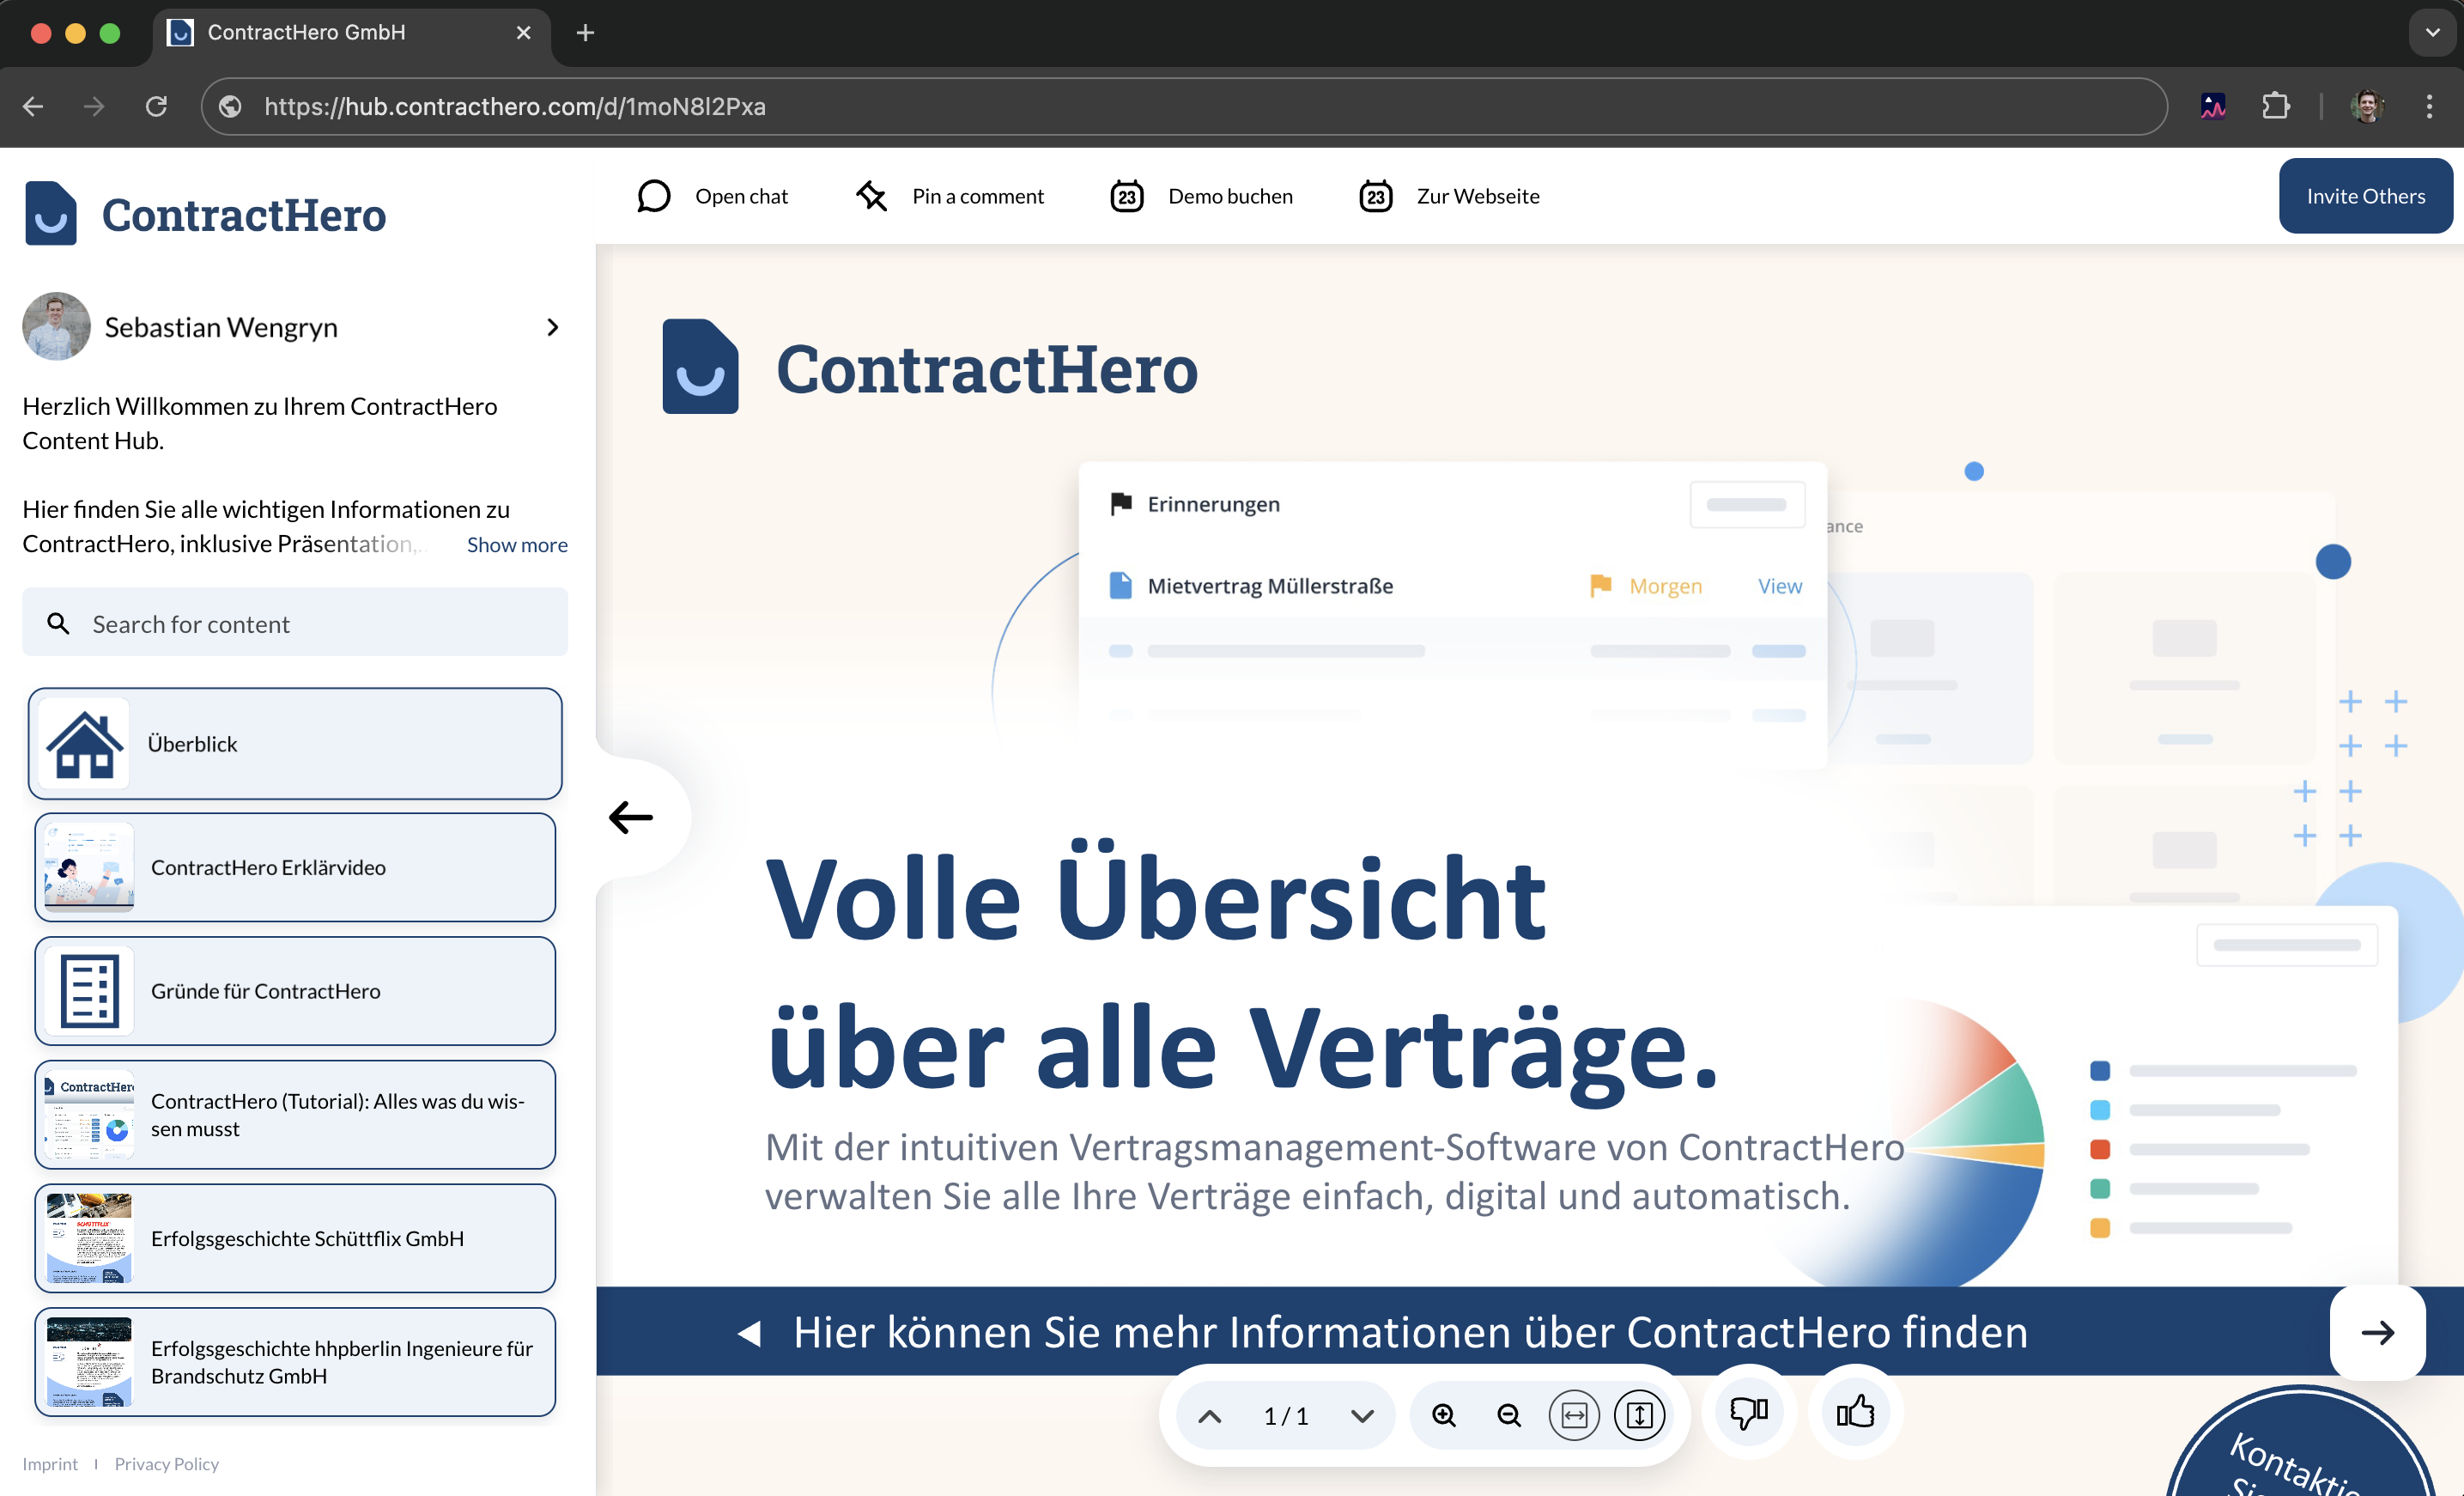Open chat via speech bubble icon
The image size is (2464, 1496).
pos(653,196)
